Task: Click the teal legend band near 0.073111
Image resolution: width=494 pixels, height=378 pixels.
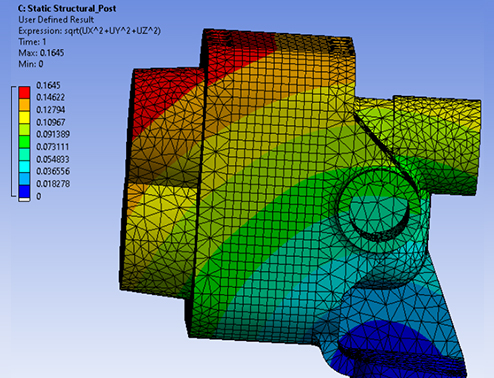Action: 24,154
